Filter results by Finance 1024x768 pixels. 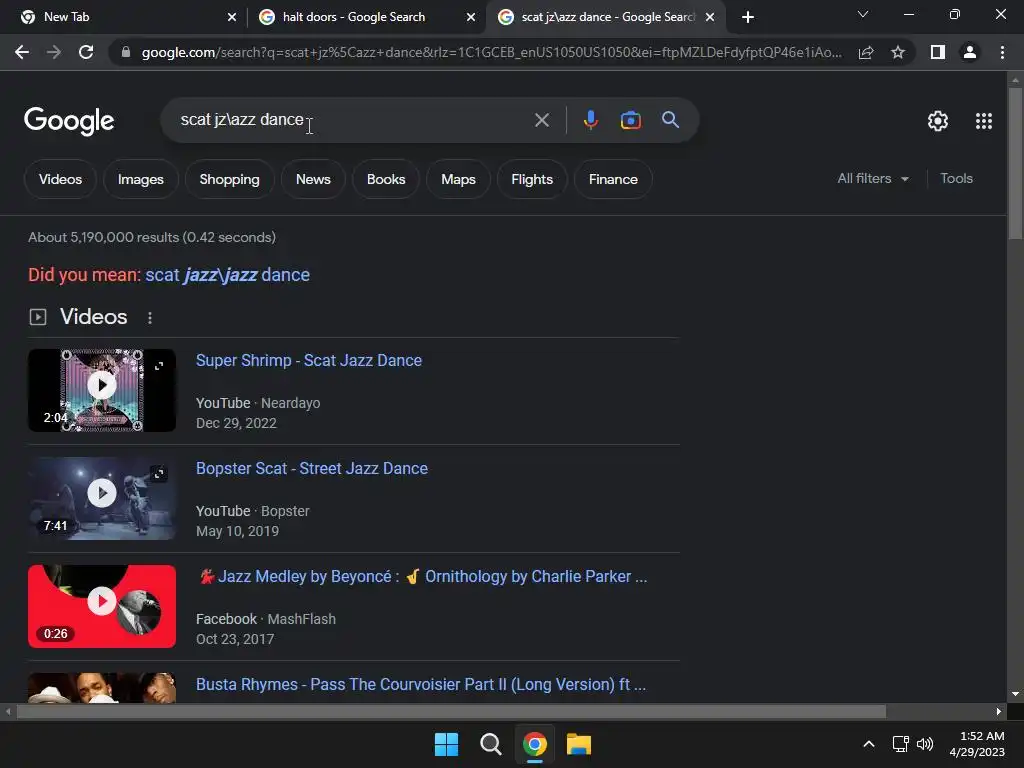coord(613,179)
